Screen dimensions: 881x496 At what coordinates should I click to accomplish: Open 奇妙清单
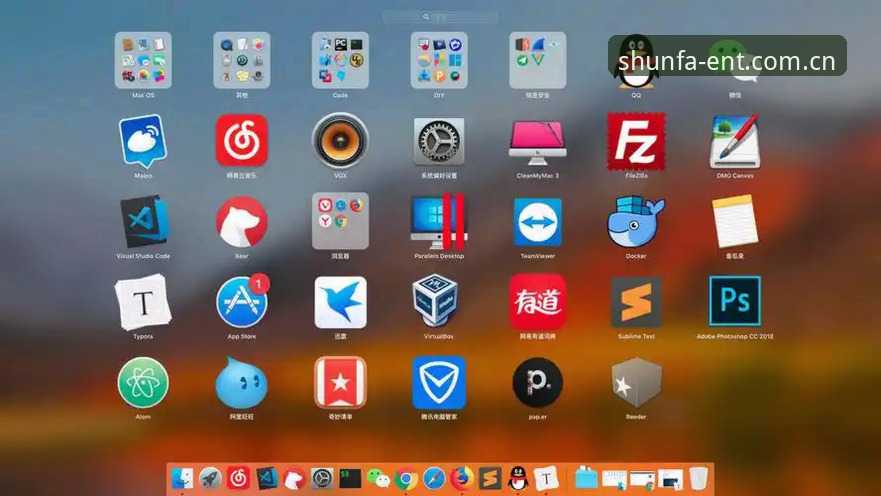(340, 383)
